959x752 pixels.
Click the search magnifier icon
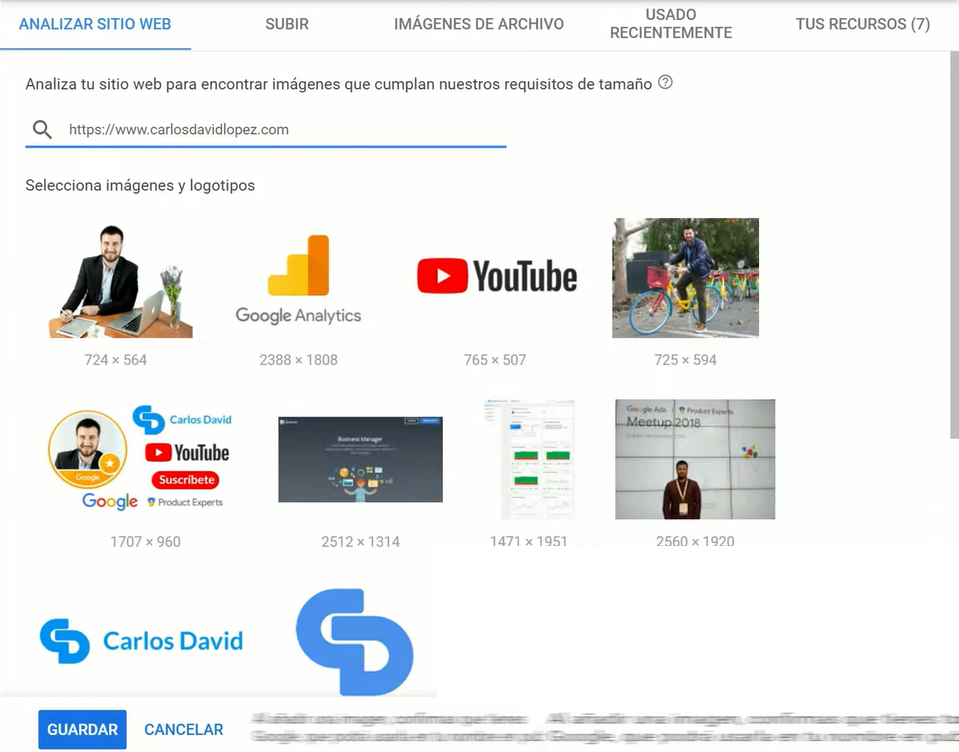coord(42,129)
